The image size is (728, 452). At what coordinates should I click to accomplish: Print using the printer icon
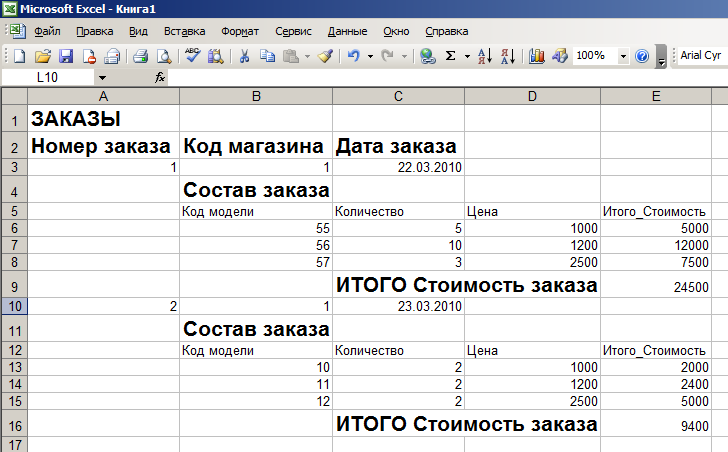[x=140, y=56]
